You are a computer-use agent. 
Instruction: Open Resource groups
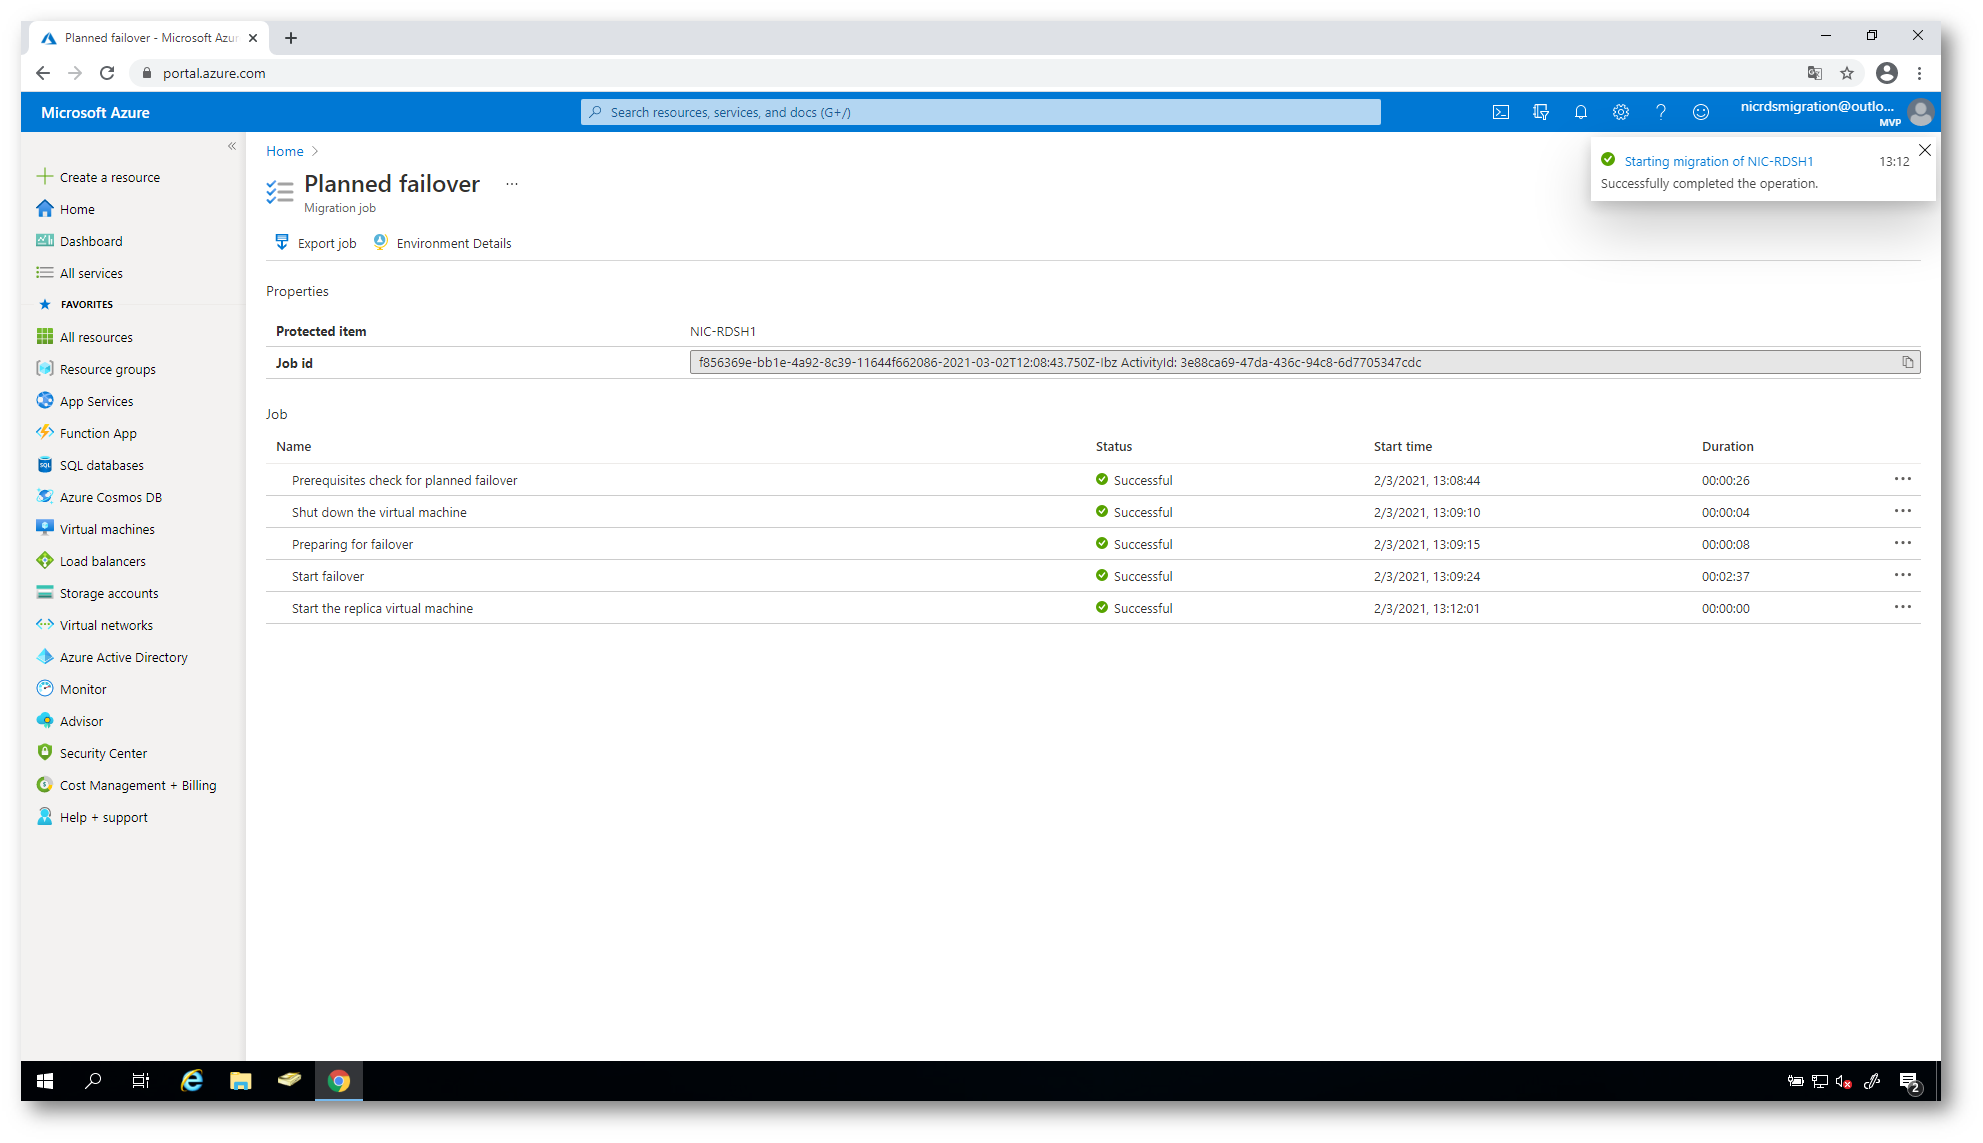point(96,369)
